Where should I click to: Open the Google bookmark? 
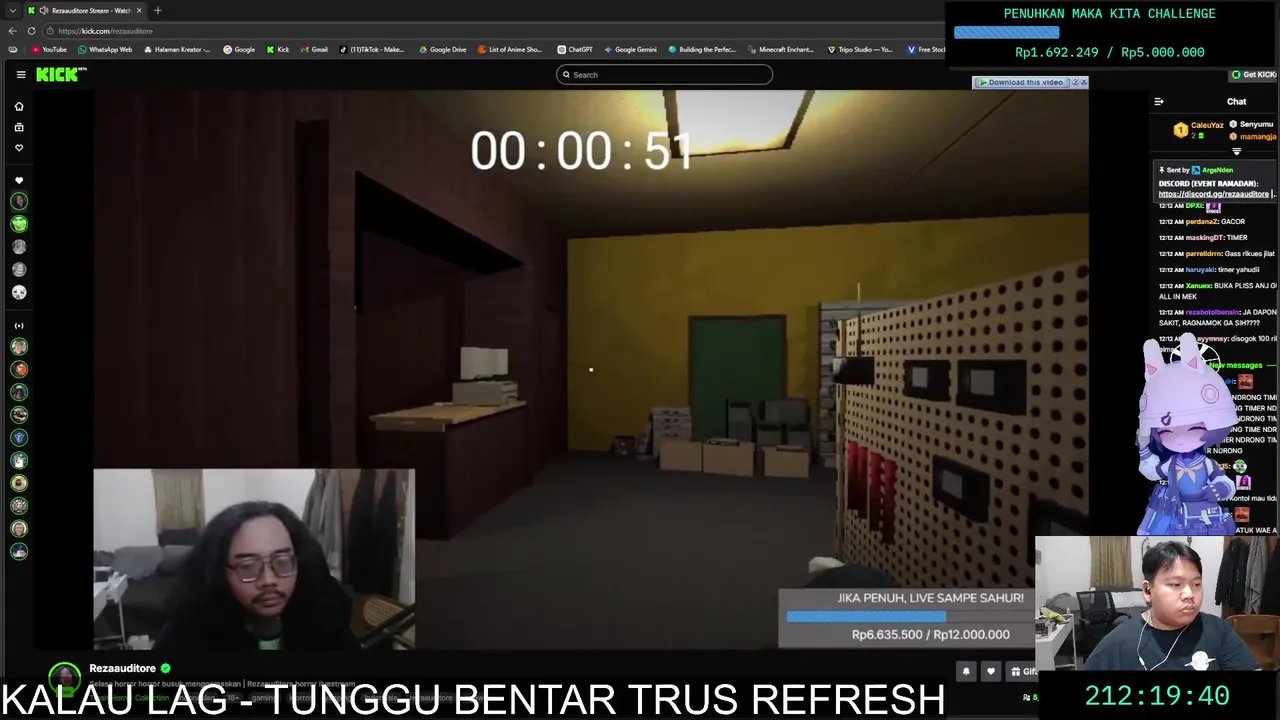point(239,49)
